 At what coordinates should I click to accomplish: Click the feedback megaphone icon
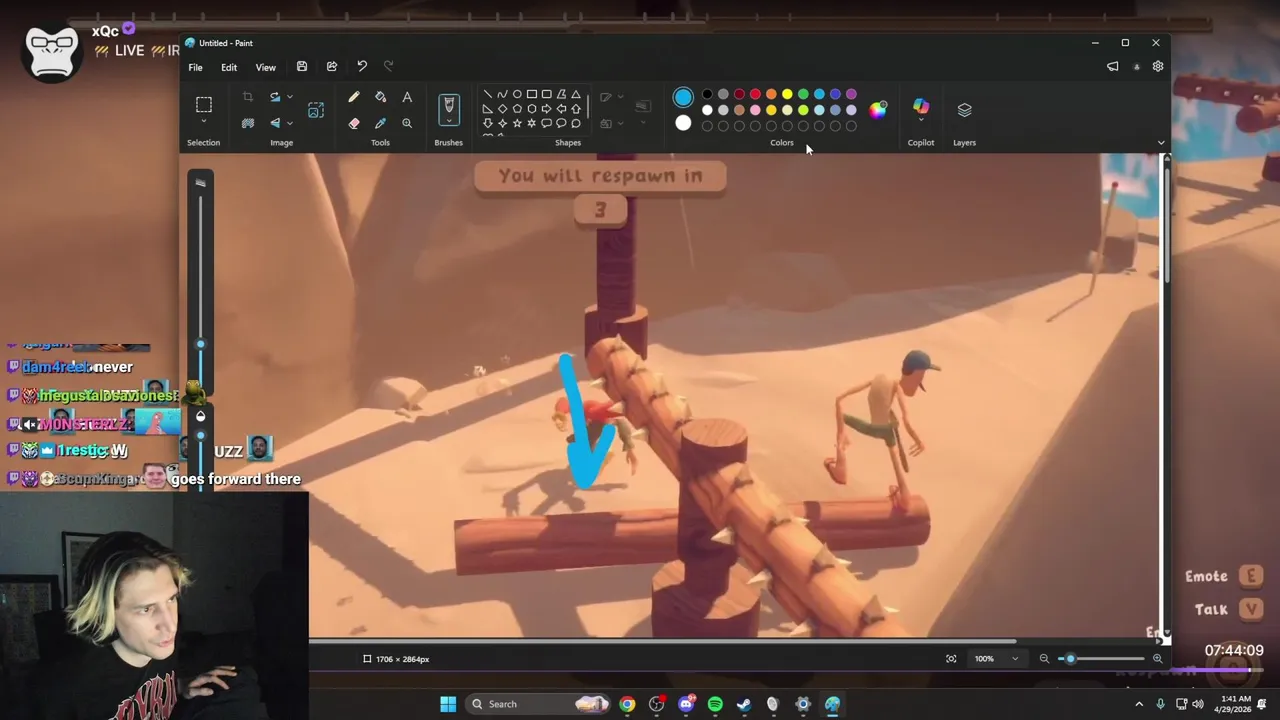pos(1113,67)
